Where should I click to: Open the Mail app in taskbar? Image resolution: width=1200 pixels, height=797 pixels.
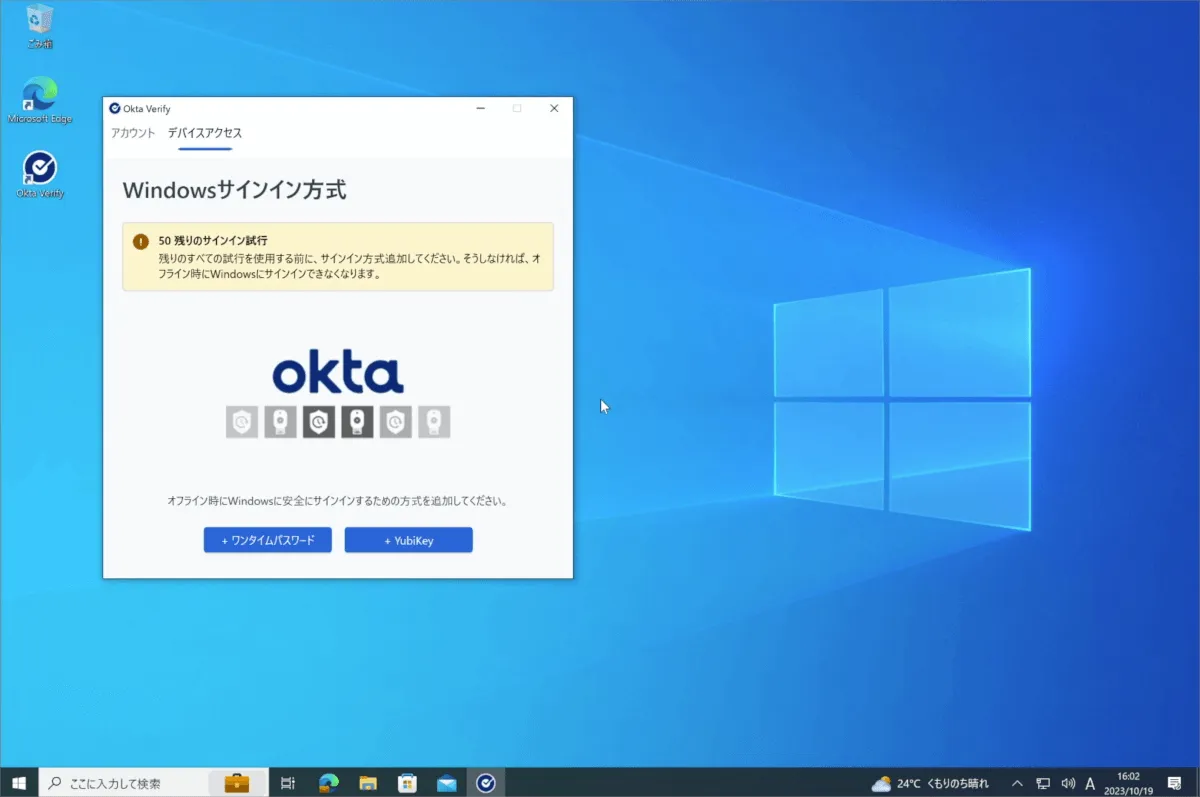point(446,783)
